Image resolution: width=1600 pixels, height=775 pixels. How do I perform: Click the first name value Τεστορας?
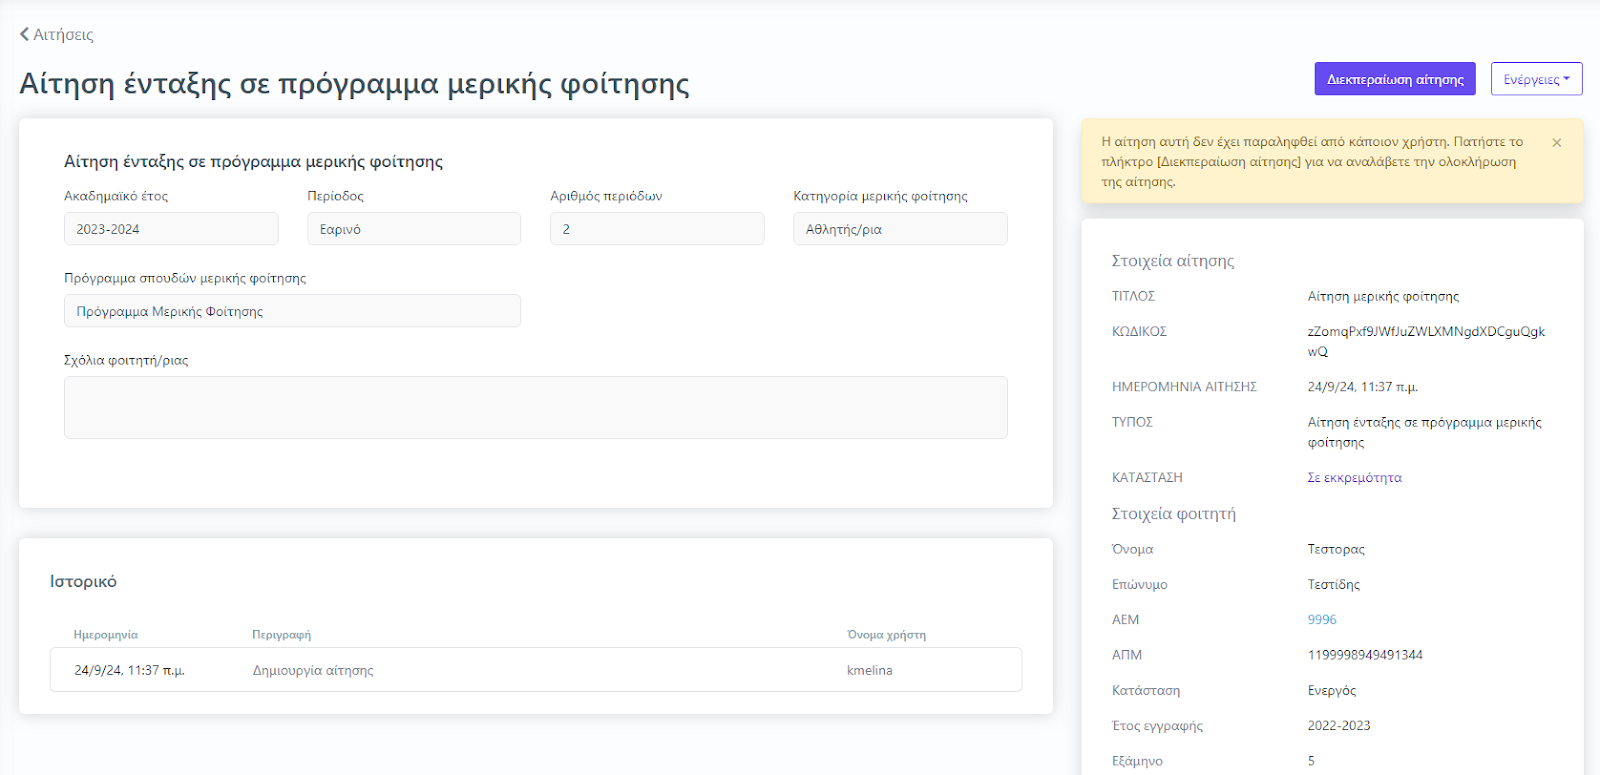1336,549
